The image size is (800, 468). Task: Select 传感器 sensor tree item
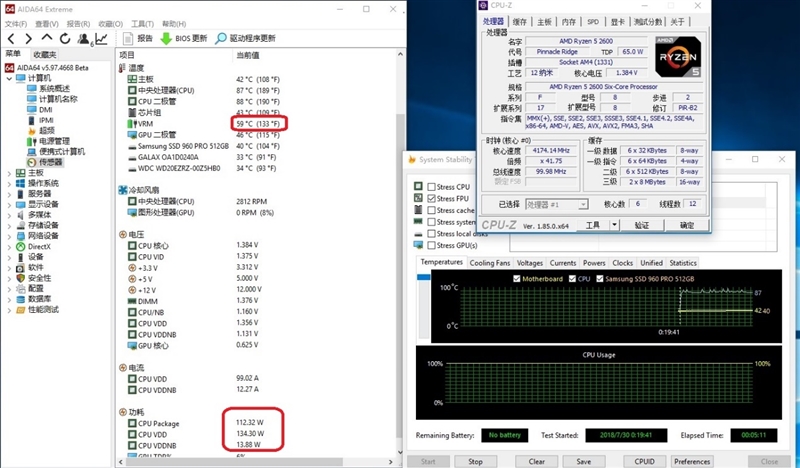pos(45,162)
